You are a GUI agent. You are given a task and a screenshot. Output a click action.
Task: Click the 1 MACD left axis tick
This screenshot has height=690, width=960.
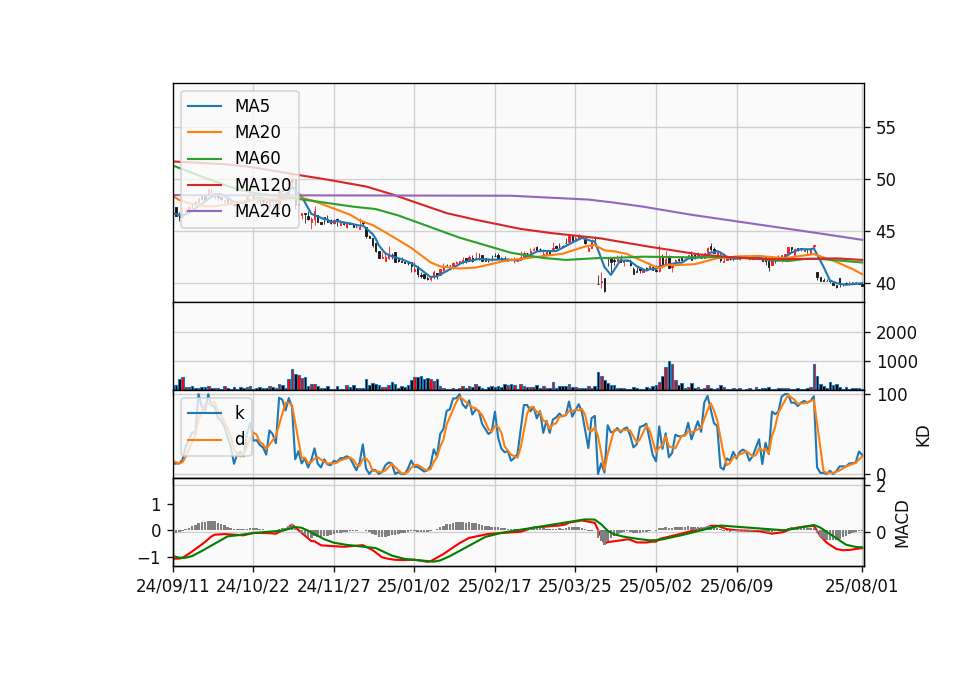tap(156, 505)
